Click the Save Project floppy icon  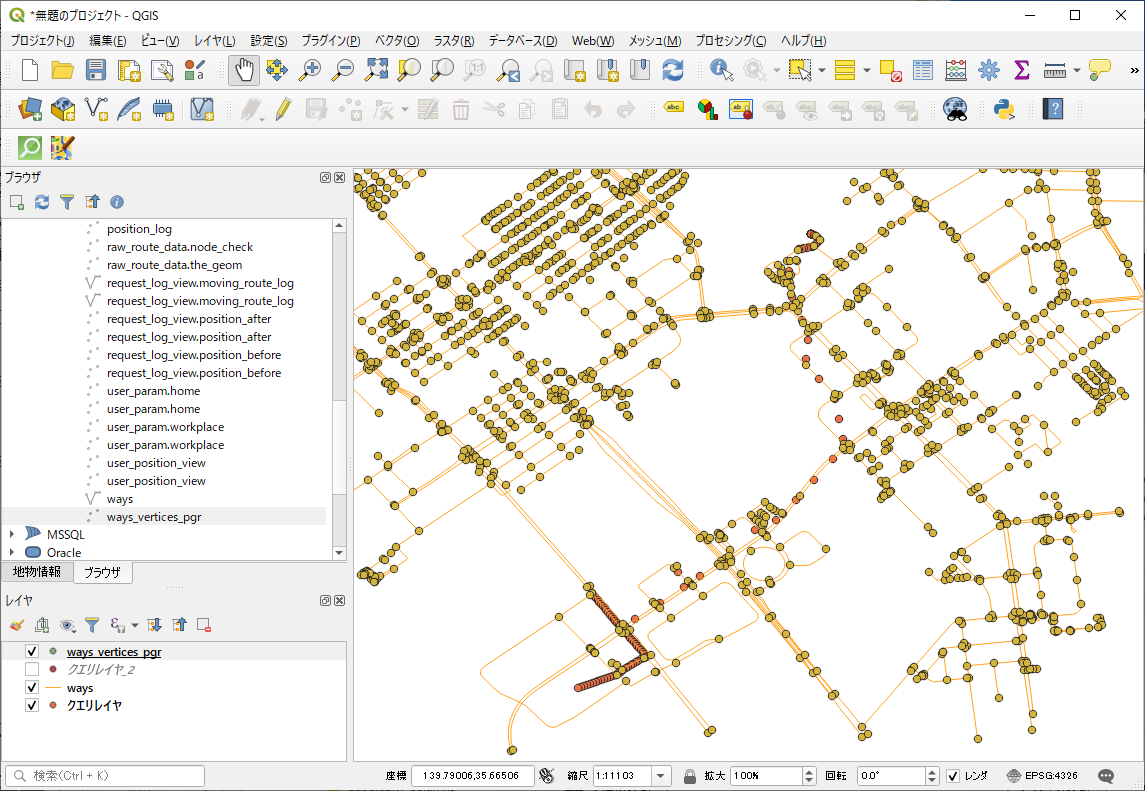[96, 70]
